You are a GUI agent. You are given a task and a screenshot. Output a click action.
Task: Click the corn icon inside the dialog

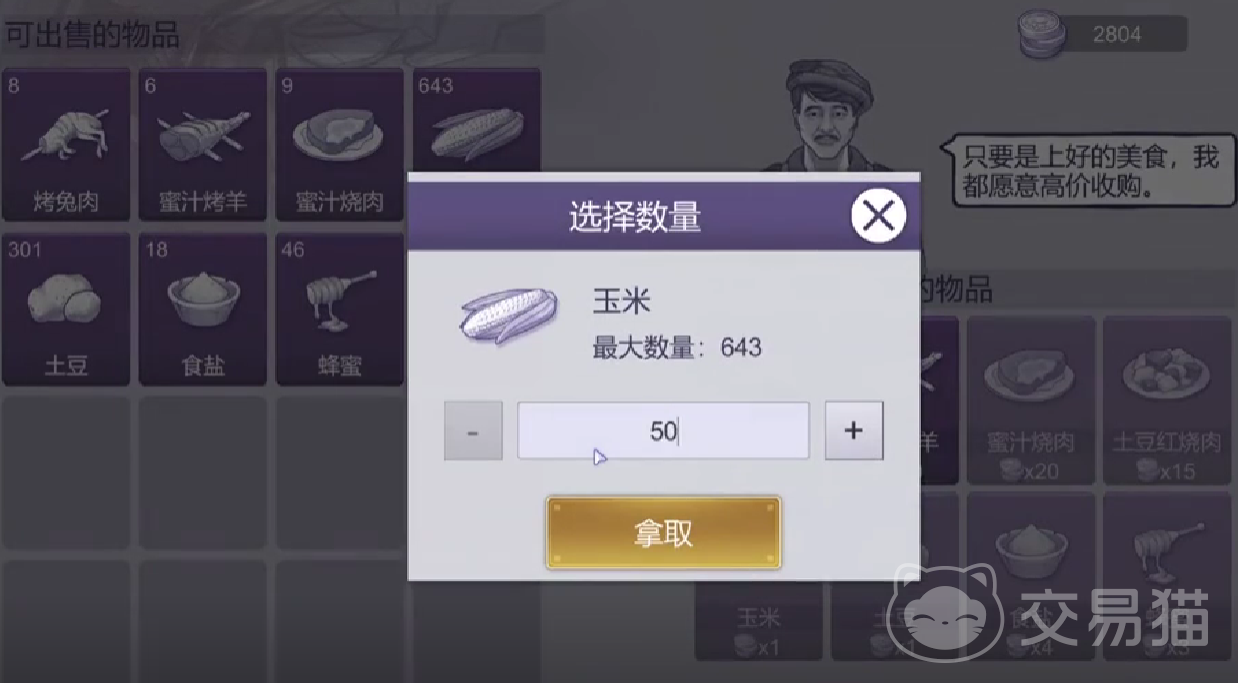(509, 318)
